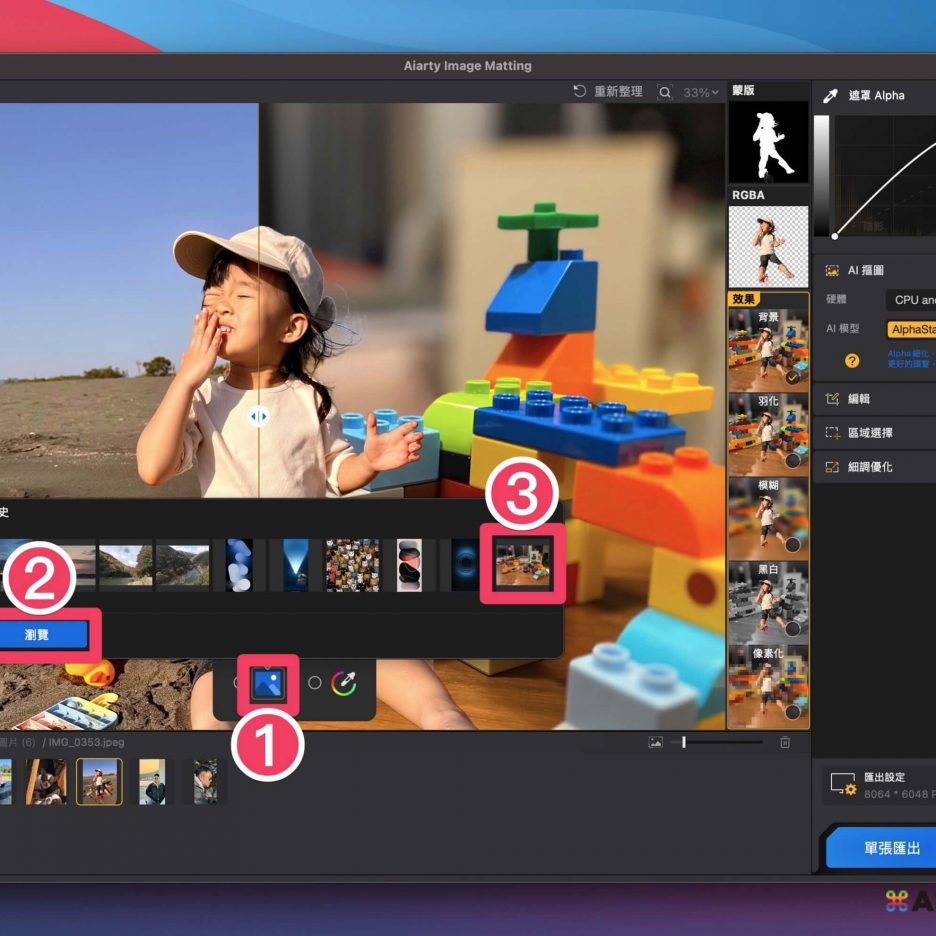Click the thumbnail size image icon
The height and width of the screenshot is (936, 936).
coord(655,742)
